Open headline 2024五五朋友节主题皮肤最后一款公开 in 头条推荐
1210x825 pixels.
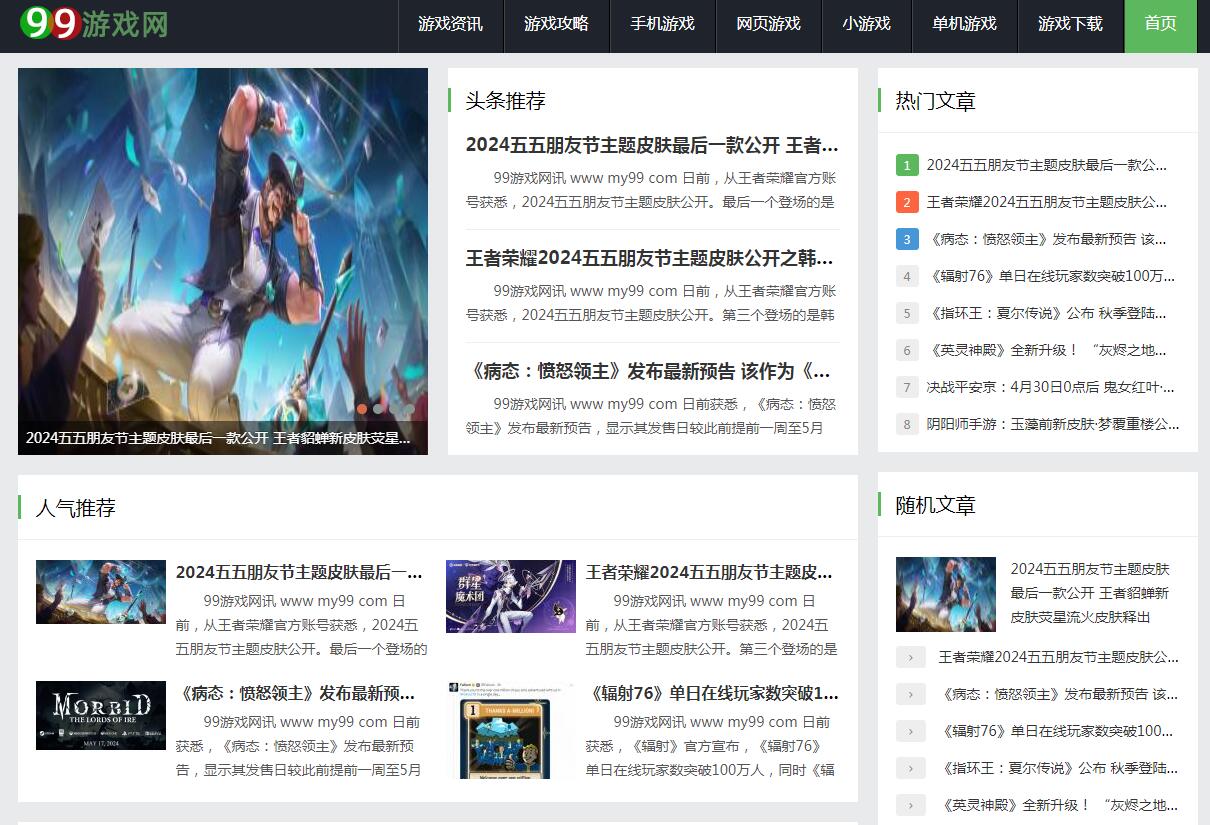point(652,146)
